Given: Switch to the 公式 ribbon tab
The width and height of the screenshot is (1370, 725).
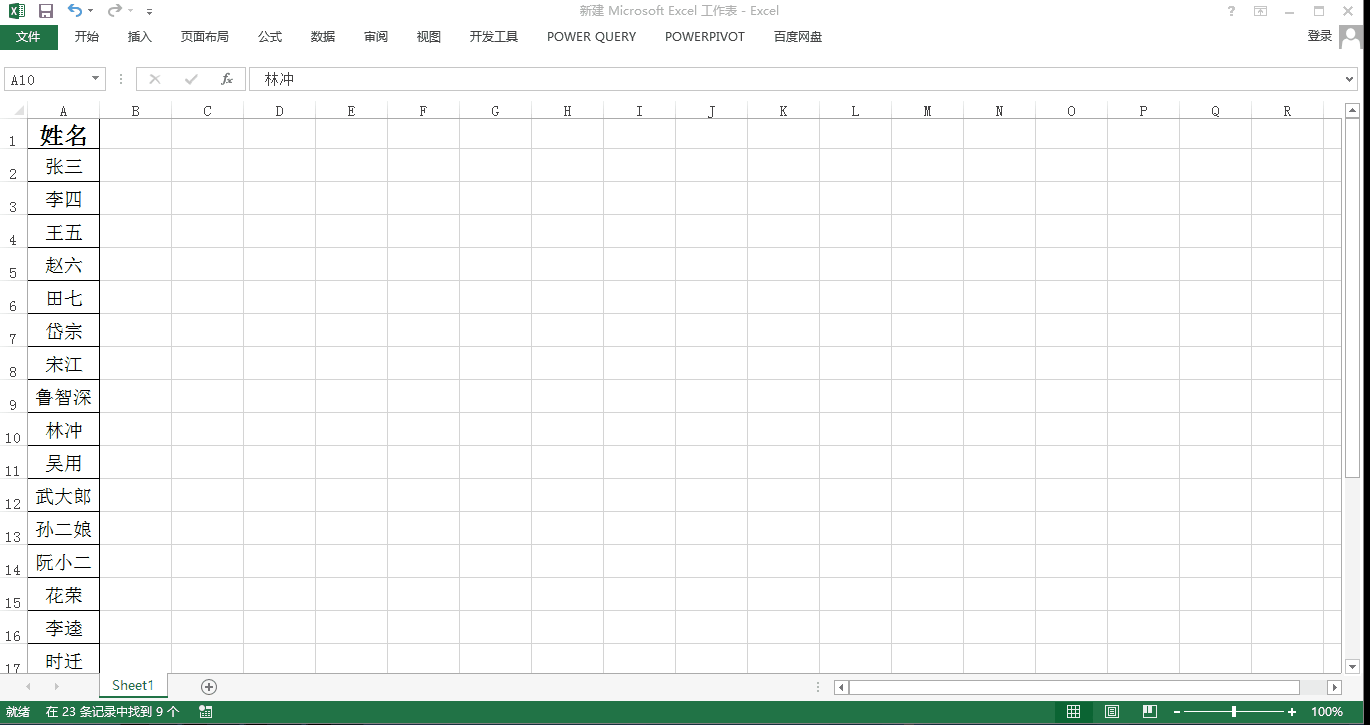Looking at the screenshot, I should point(270,37).
